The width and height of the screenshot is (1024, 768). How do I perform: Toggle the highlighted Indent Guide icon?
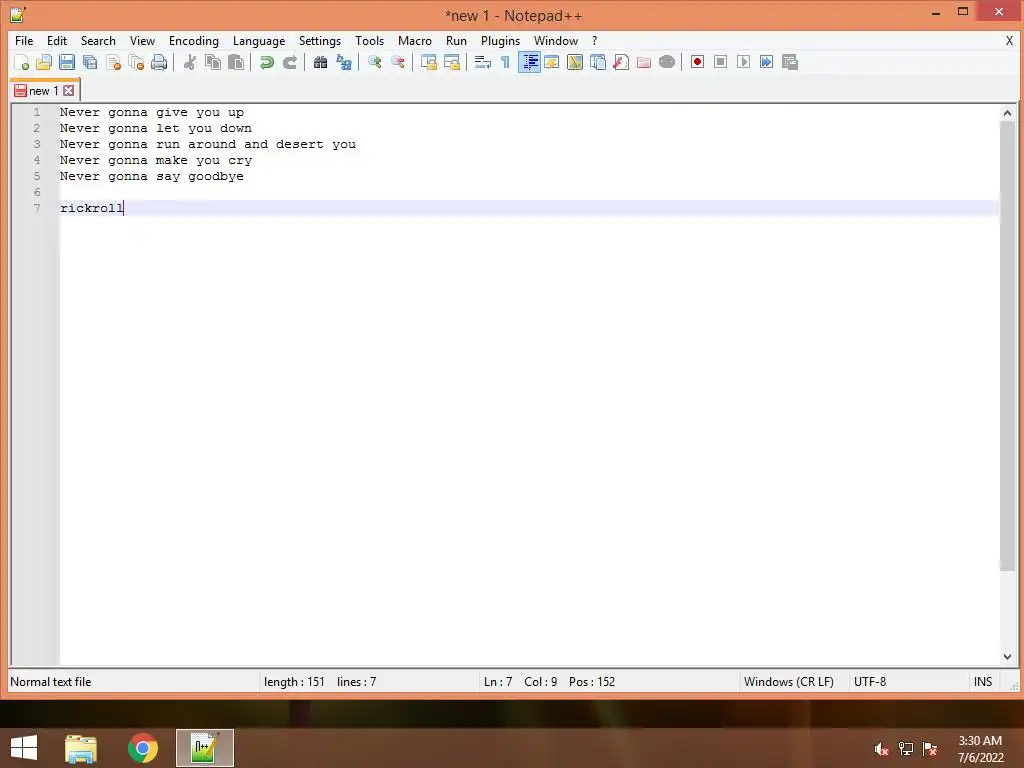tap(529, 62)
